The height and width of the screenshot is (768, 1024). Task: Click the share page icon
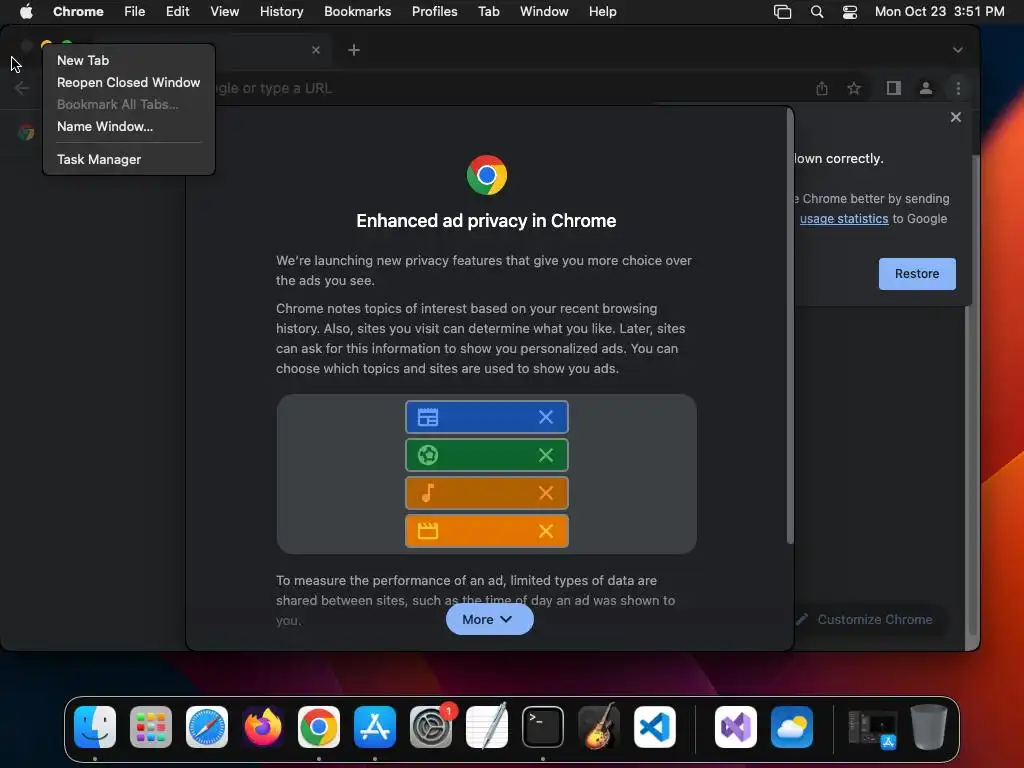click(x=822, y=88)
